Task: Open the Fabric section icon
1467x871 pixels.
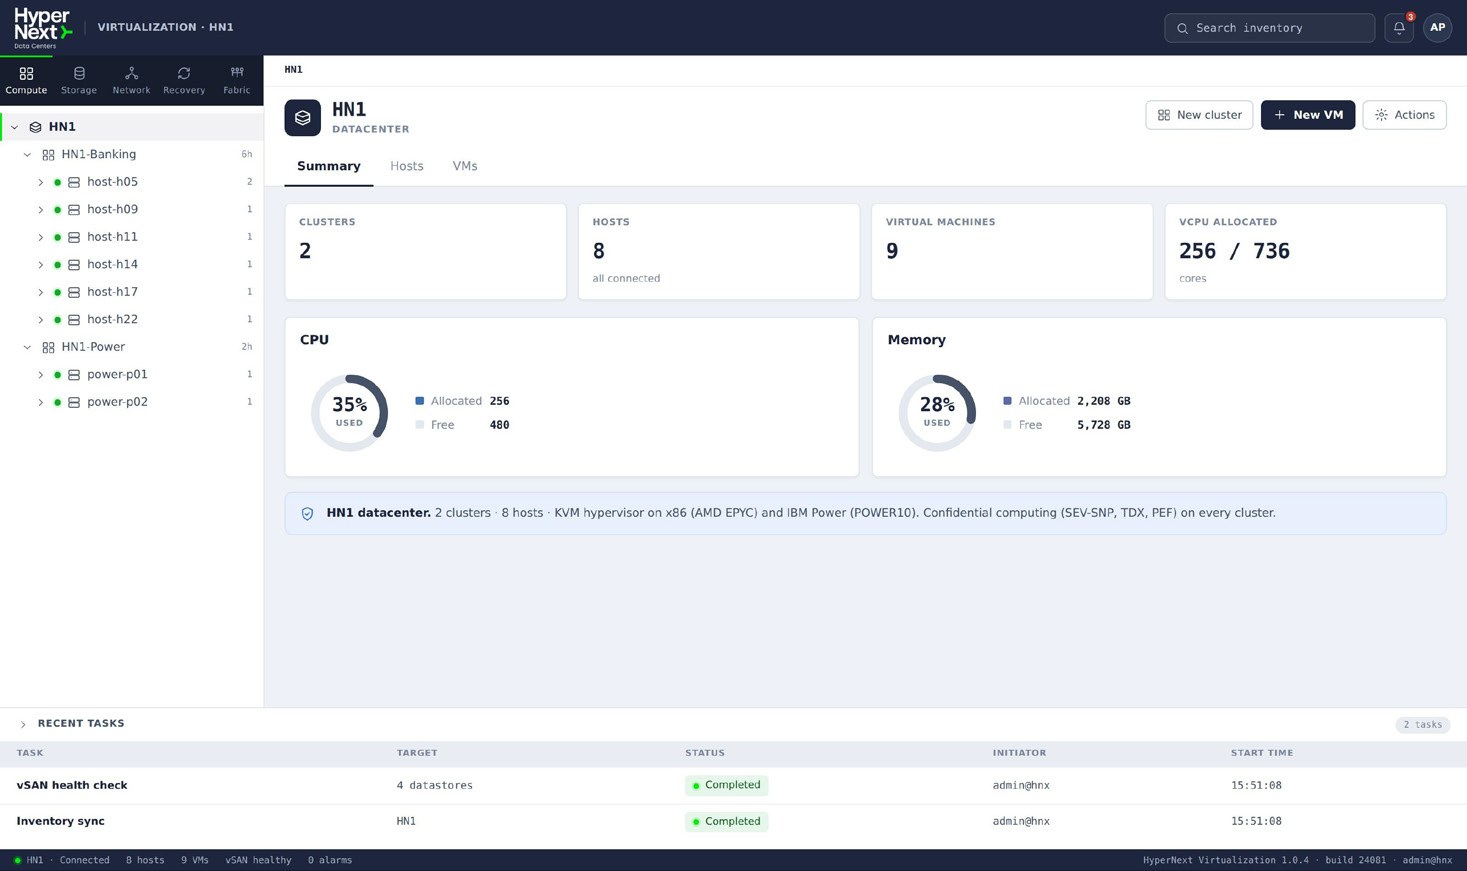Action: pyautogui.click(x=237, y=73)
